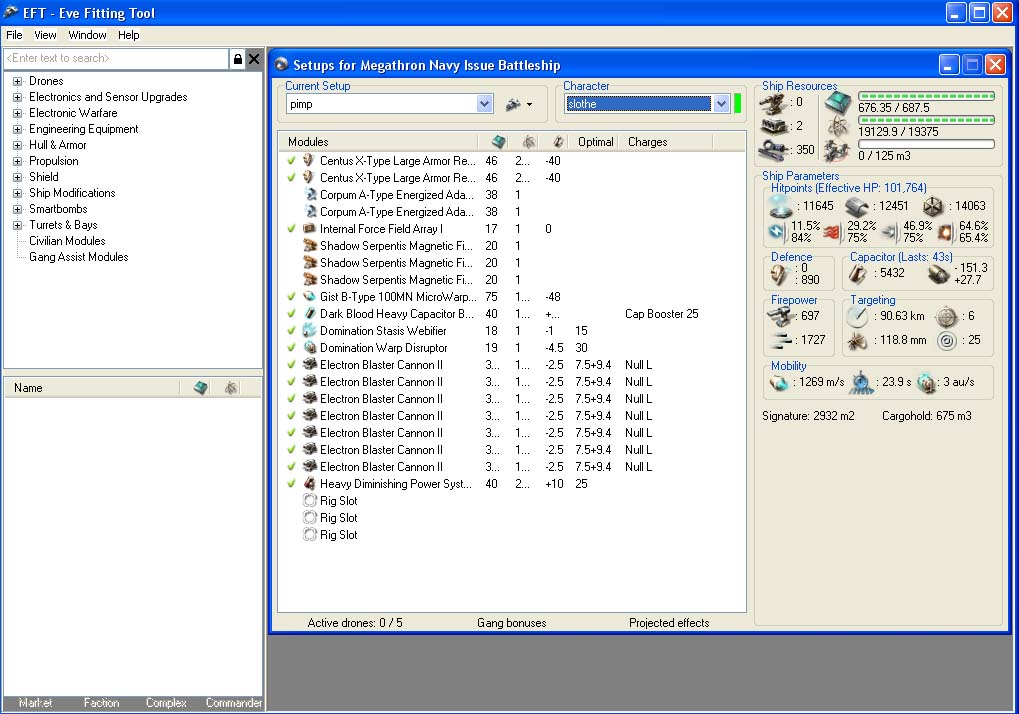Open the File menu
This screenshot has height=714, width=1019.
(14, 35)
